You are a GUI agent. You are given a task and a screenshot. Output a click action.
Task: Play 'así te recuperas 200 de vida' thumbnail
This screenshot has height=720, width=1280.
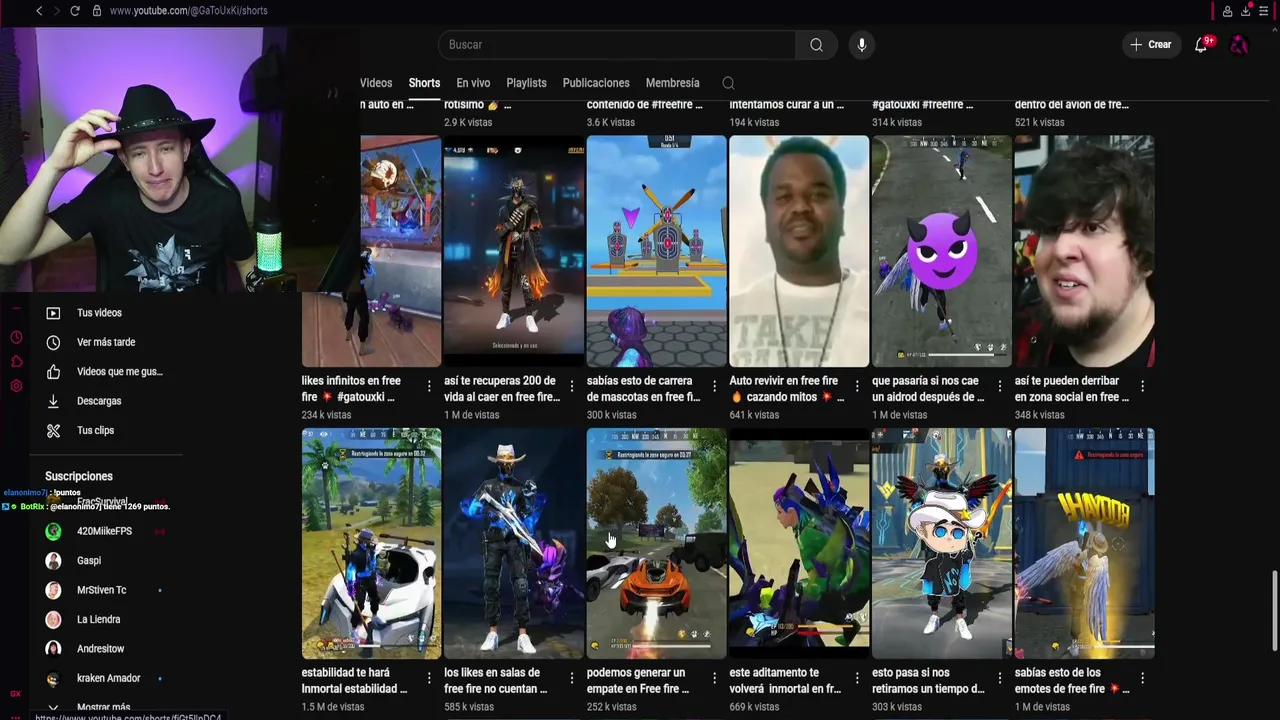point(514,252)
